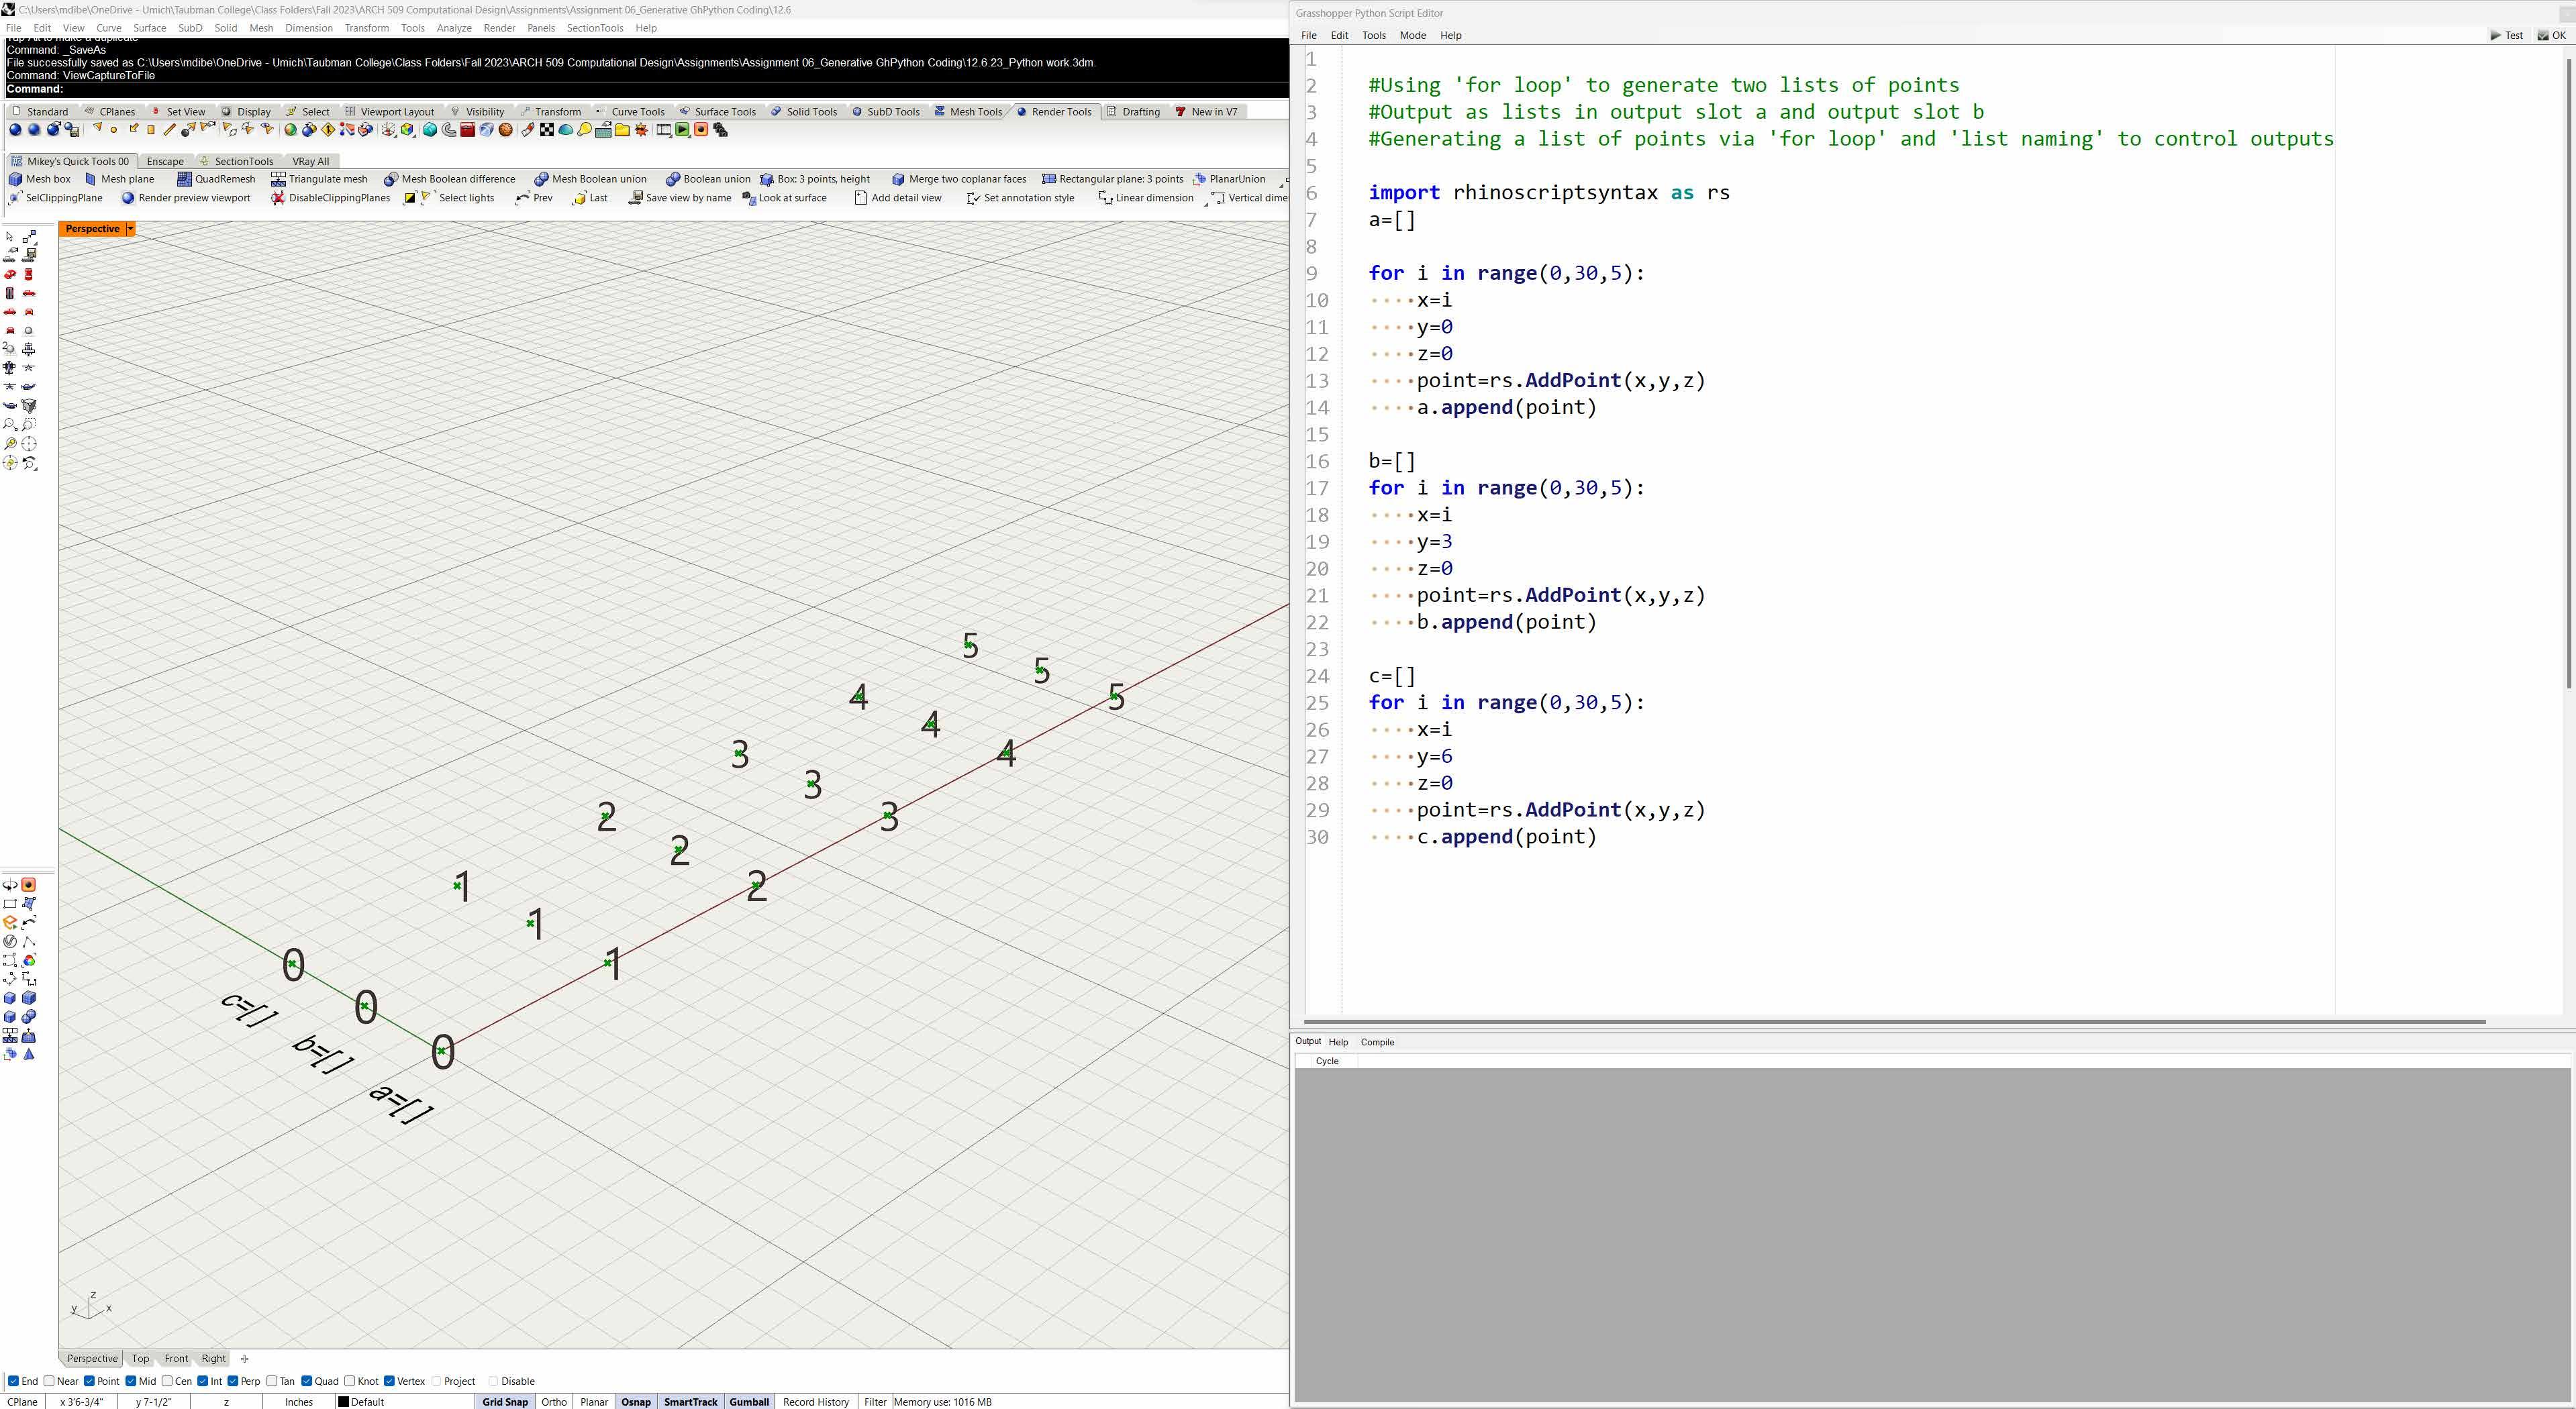Viewport: 2576px width, 1409px height.
Task: Click Render preview viewport icon
Action: tap(128, 198)
